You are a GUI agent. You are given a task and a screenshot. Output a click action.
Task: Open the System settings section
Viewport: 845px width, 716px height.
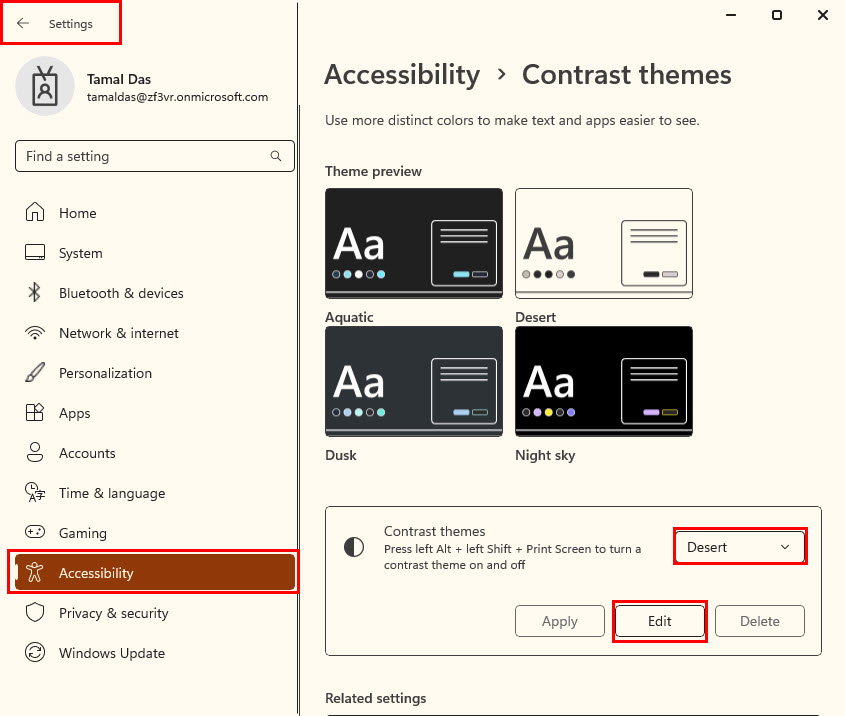click(155, 253)
